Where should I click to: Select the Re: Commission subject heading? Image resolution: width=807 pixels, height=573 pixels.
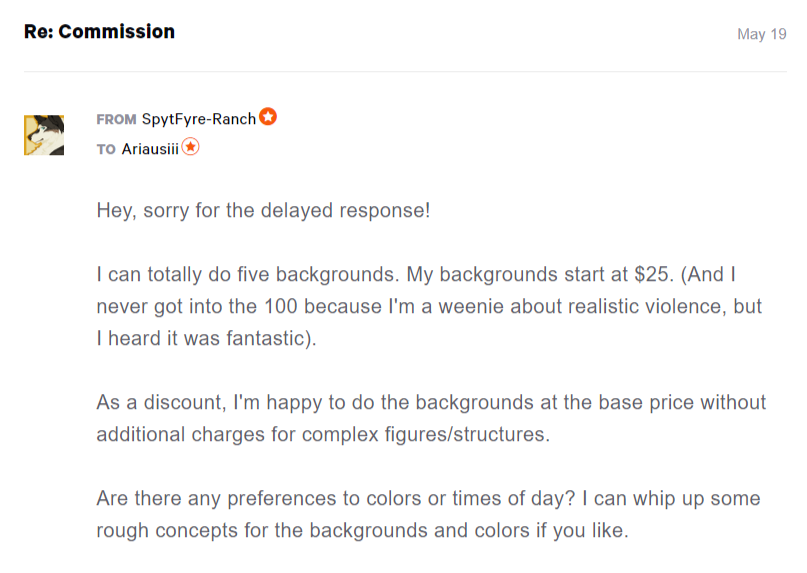pyautogui.click(x=99, y=31)
